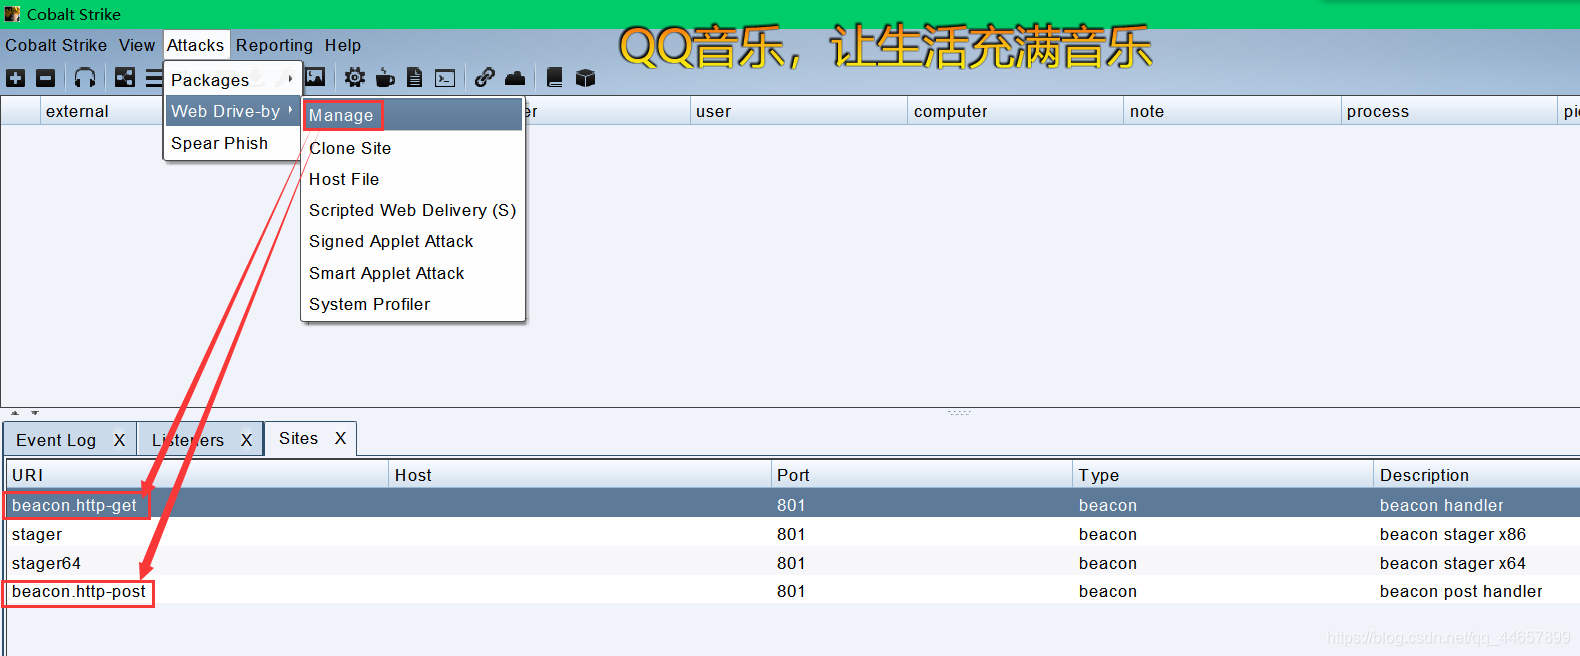This screenshot has height=656, width=1580.
Task: Choose Signed Applet Attack
Action: [412, 241]
